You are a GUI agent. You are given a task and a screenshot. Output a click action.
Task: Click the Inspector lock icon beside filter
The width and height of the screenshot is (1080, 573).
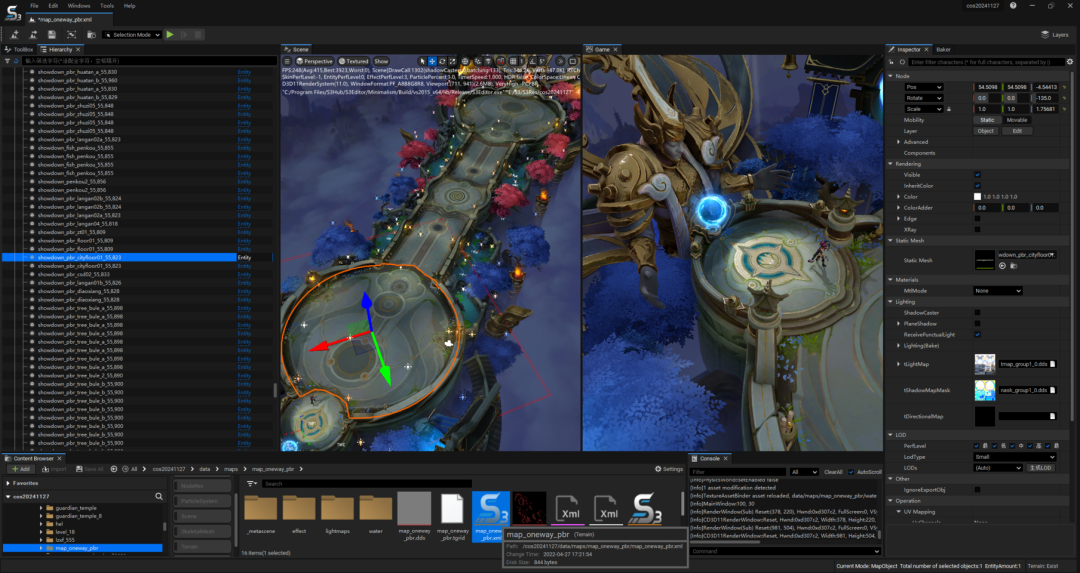[x=891, y=62]
